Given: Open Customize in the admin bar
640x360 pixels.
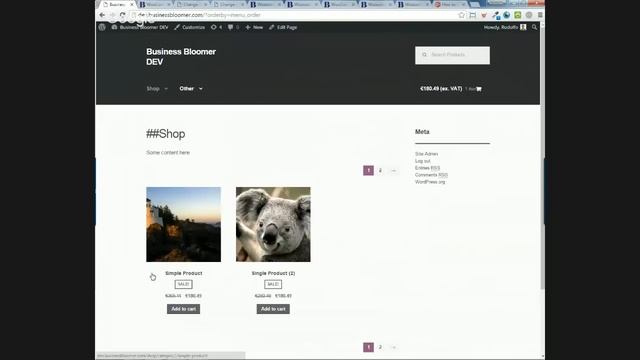Looking at the screenshot, I should pyautogui.click(x=189, y=27).
